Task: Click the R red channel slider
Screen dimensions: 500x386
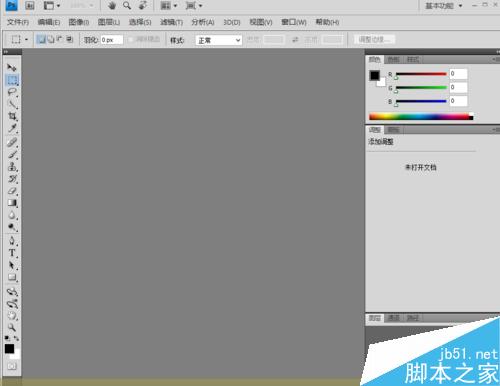Action: [421, 74]
